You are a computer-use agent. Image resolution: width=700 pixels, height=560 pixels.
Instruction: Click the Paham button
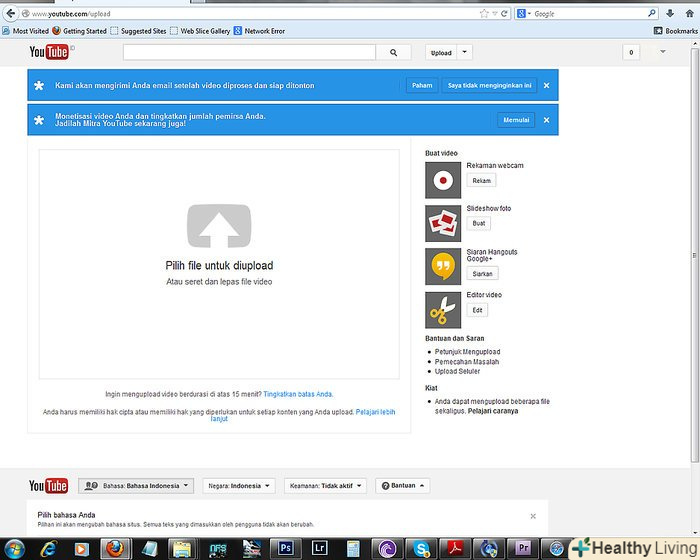pos(422,86)
